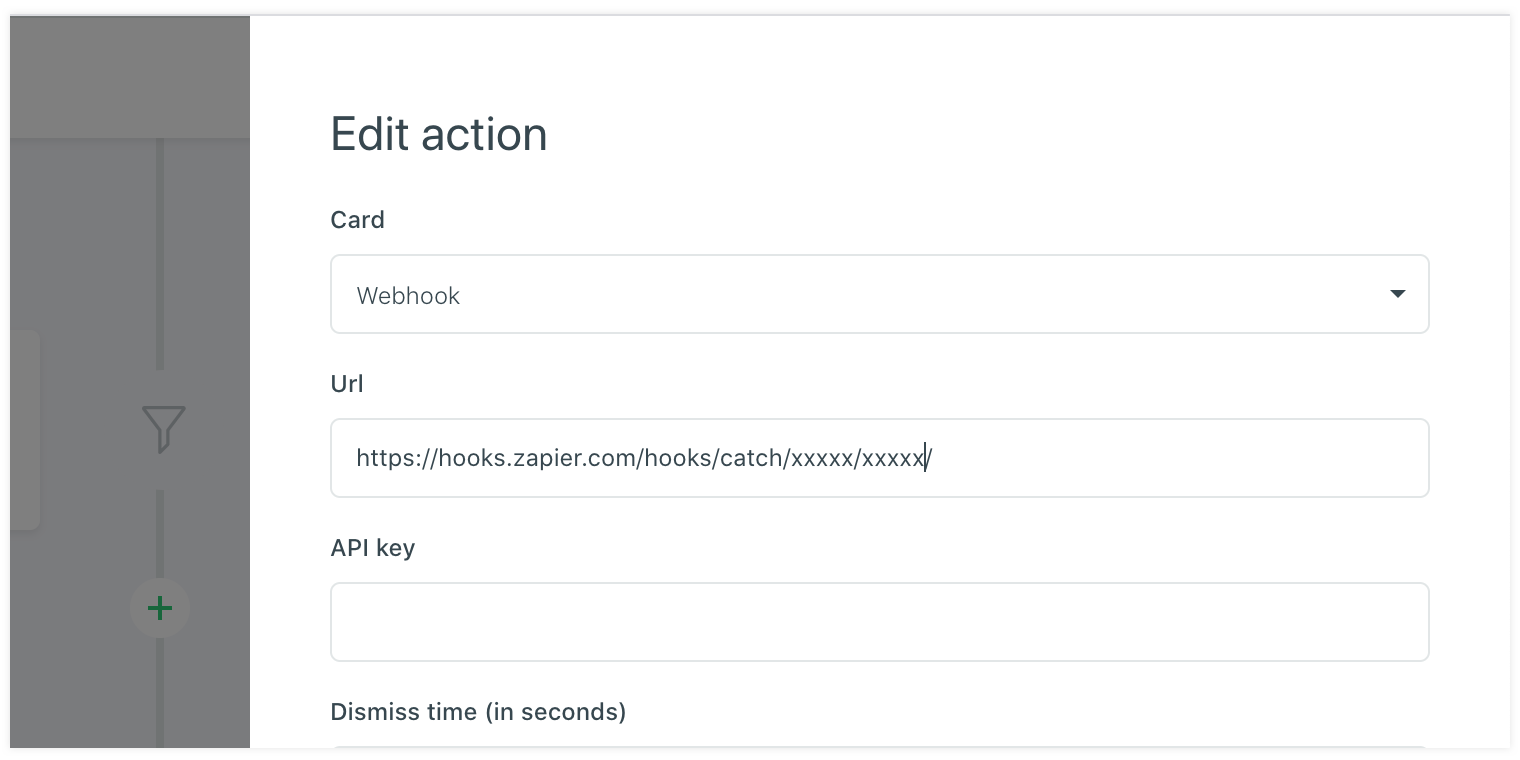Click connector line below the plus icon
Image resolution: width=1520 pixels, height=760 pixels.
pos(160,700)
